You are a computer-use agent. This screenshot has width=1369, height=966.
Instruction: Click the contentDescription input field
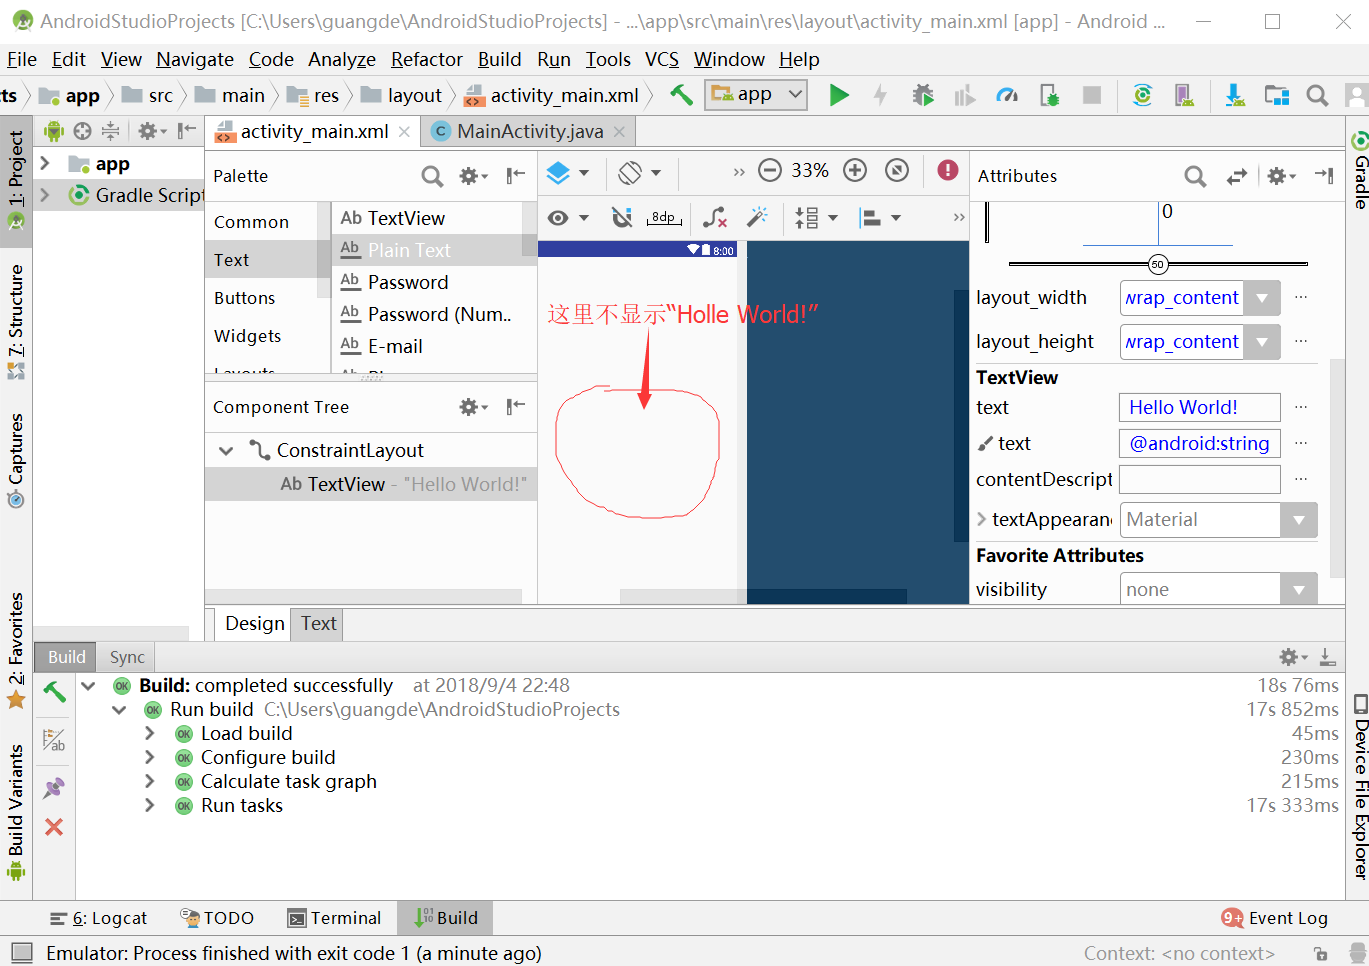pyautogui.click(x=1200, y=480)
